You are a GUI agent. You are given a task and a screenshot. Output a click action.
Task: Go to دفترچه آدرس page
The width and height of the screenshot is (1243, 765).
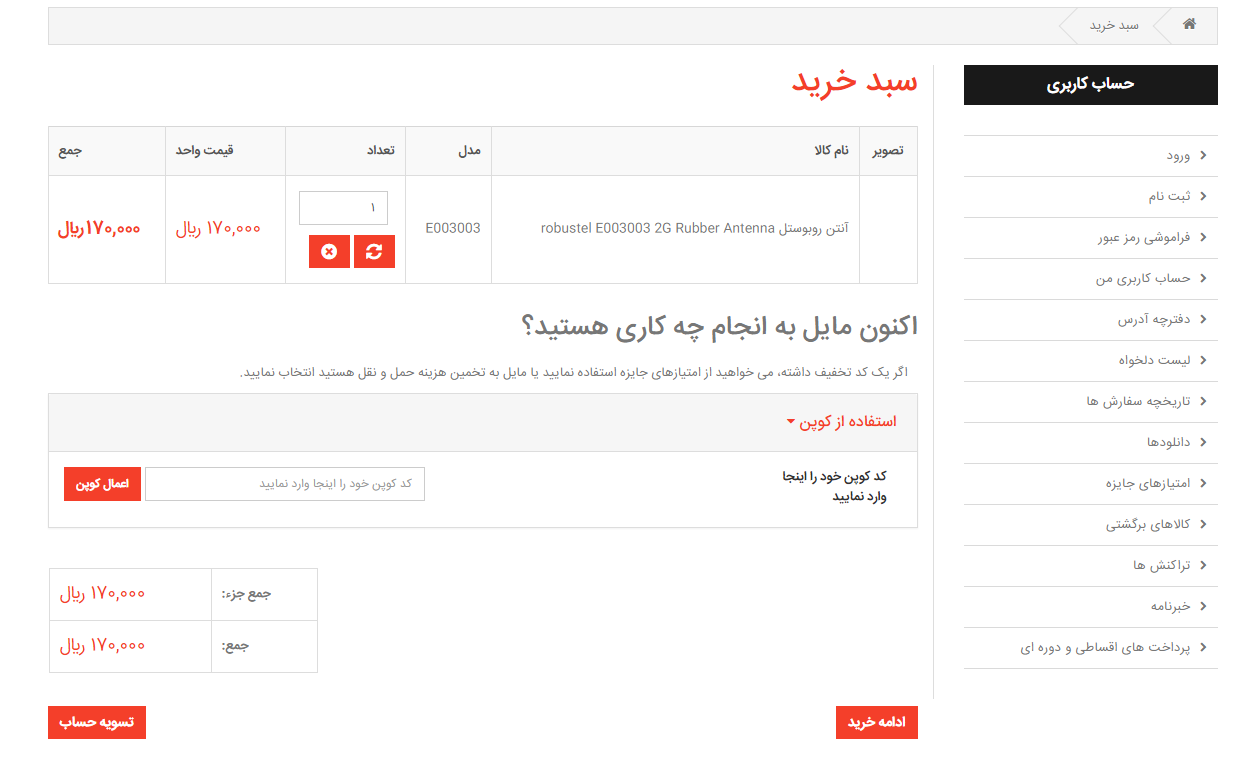click(1153, 320)
